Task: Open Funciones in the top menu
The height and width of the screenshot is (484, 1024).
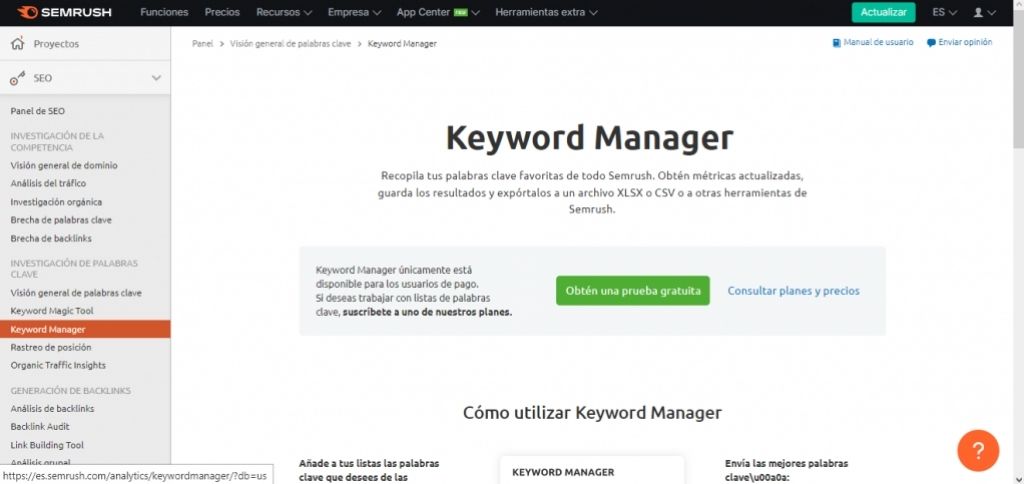Action: click(164, 12)
